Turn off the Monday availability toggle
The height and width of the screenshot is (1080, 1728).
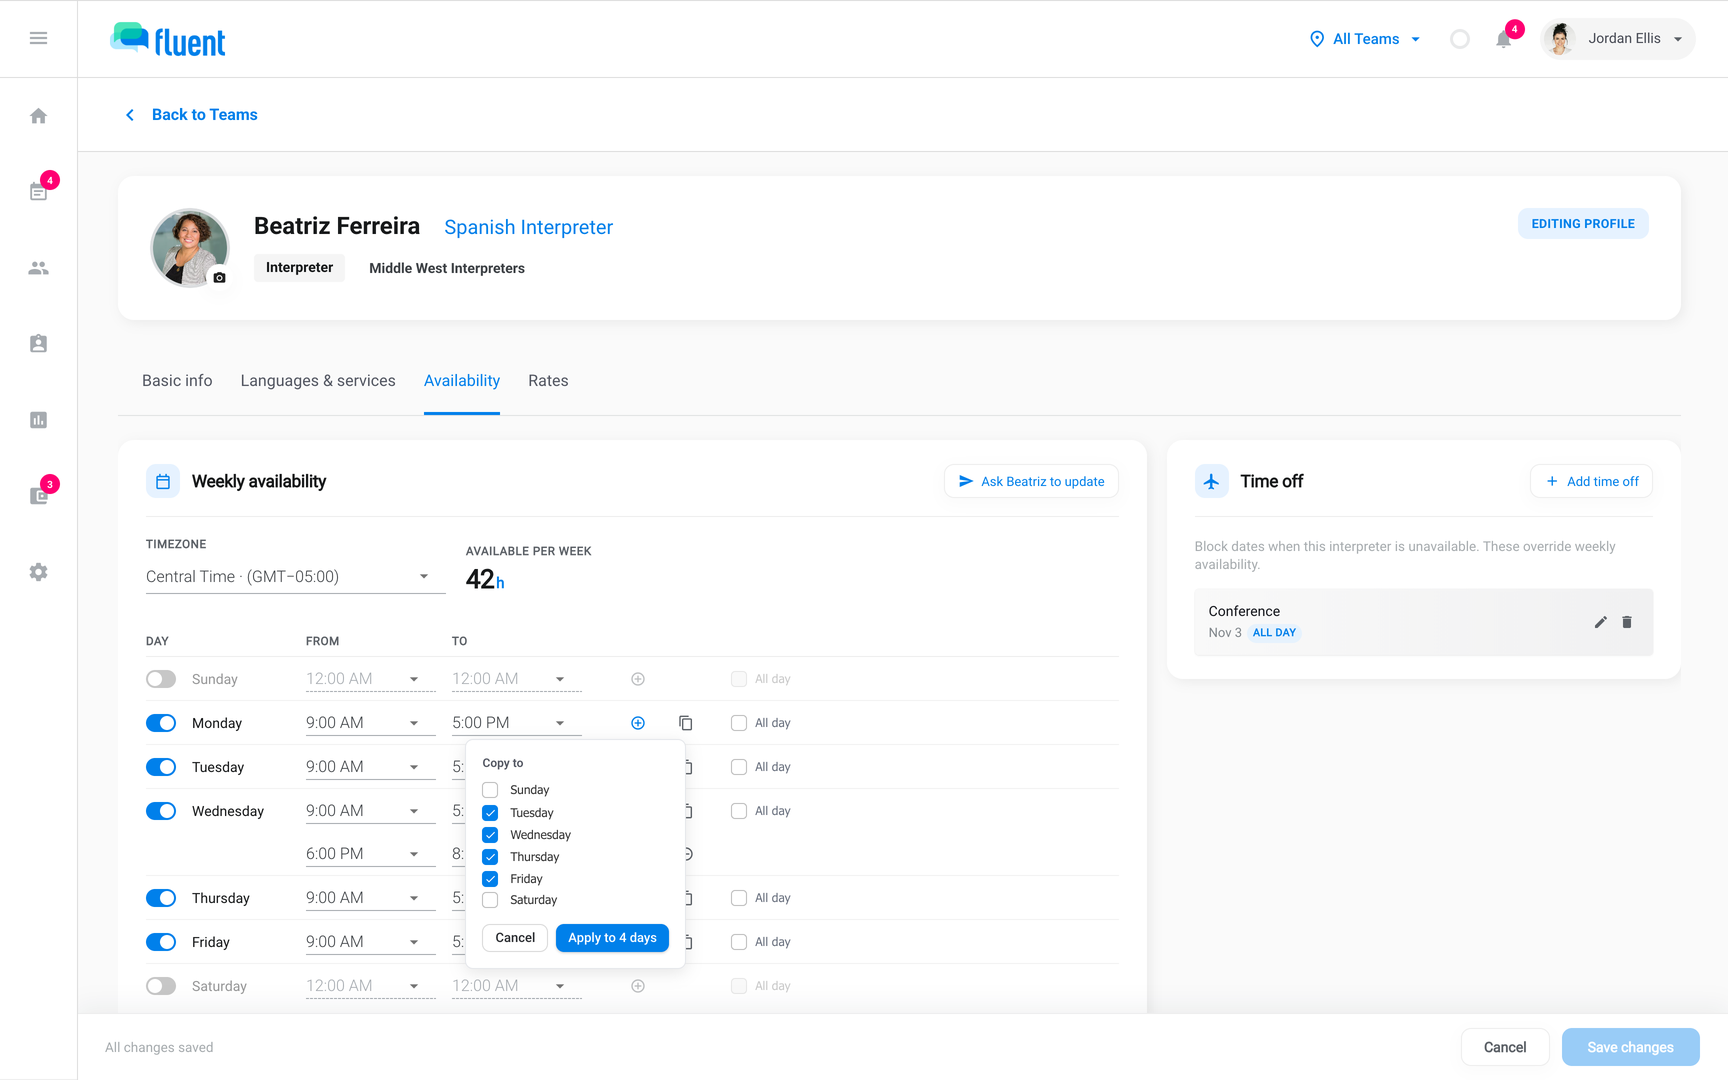pos(161,723)
